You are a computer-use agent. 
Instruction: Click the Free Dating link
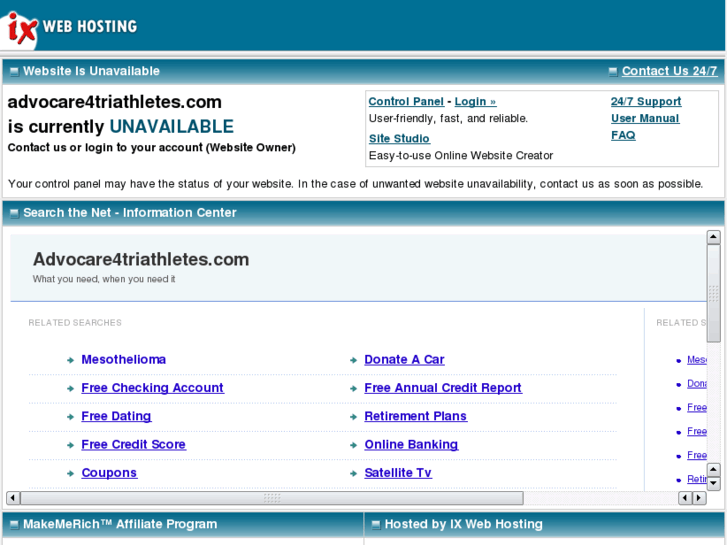click(x=116, y=416)
